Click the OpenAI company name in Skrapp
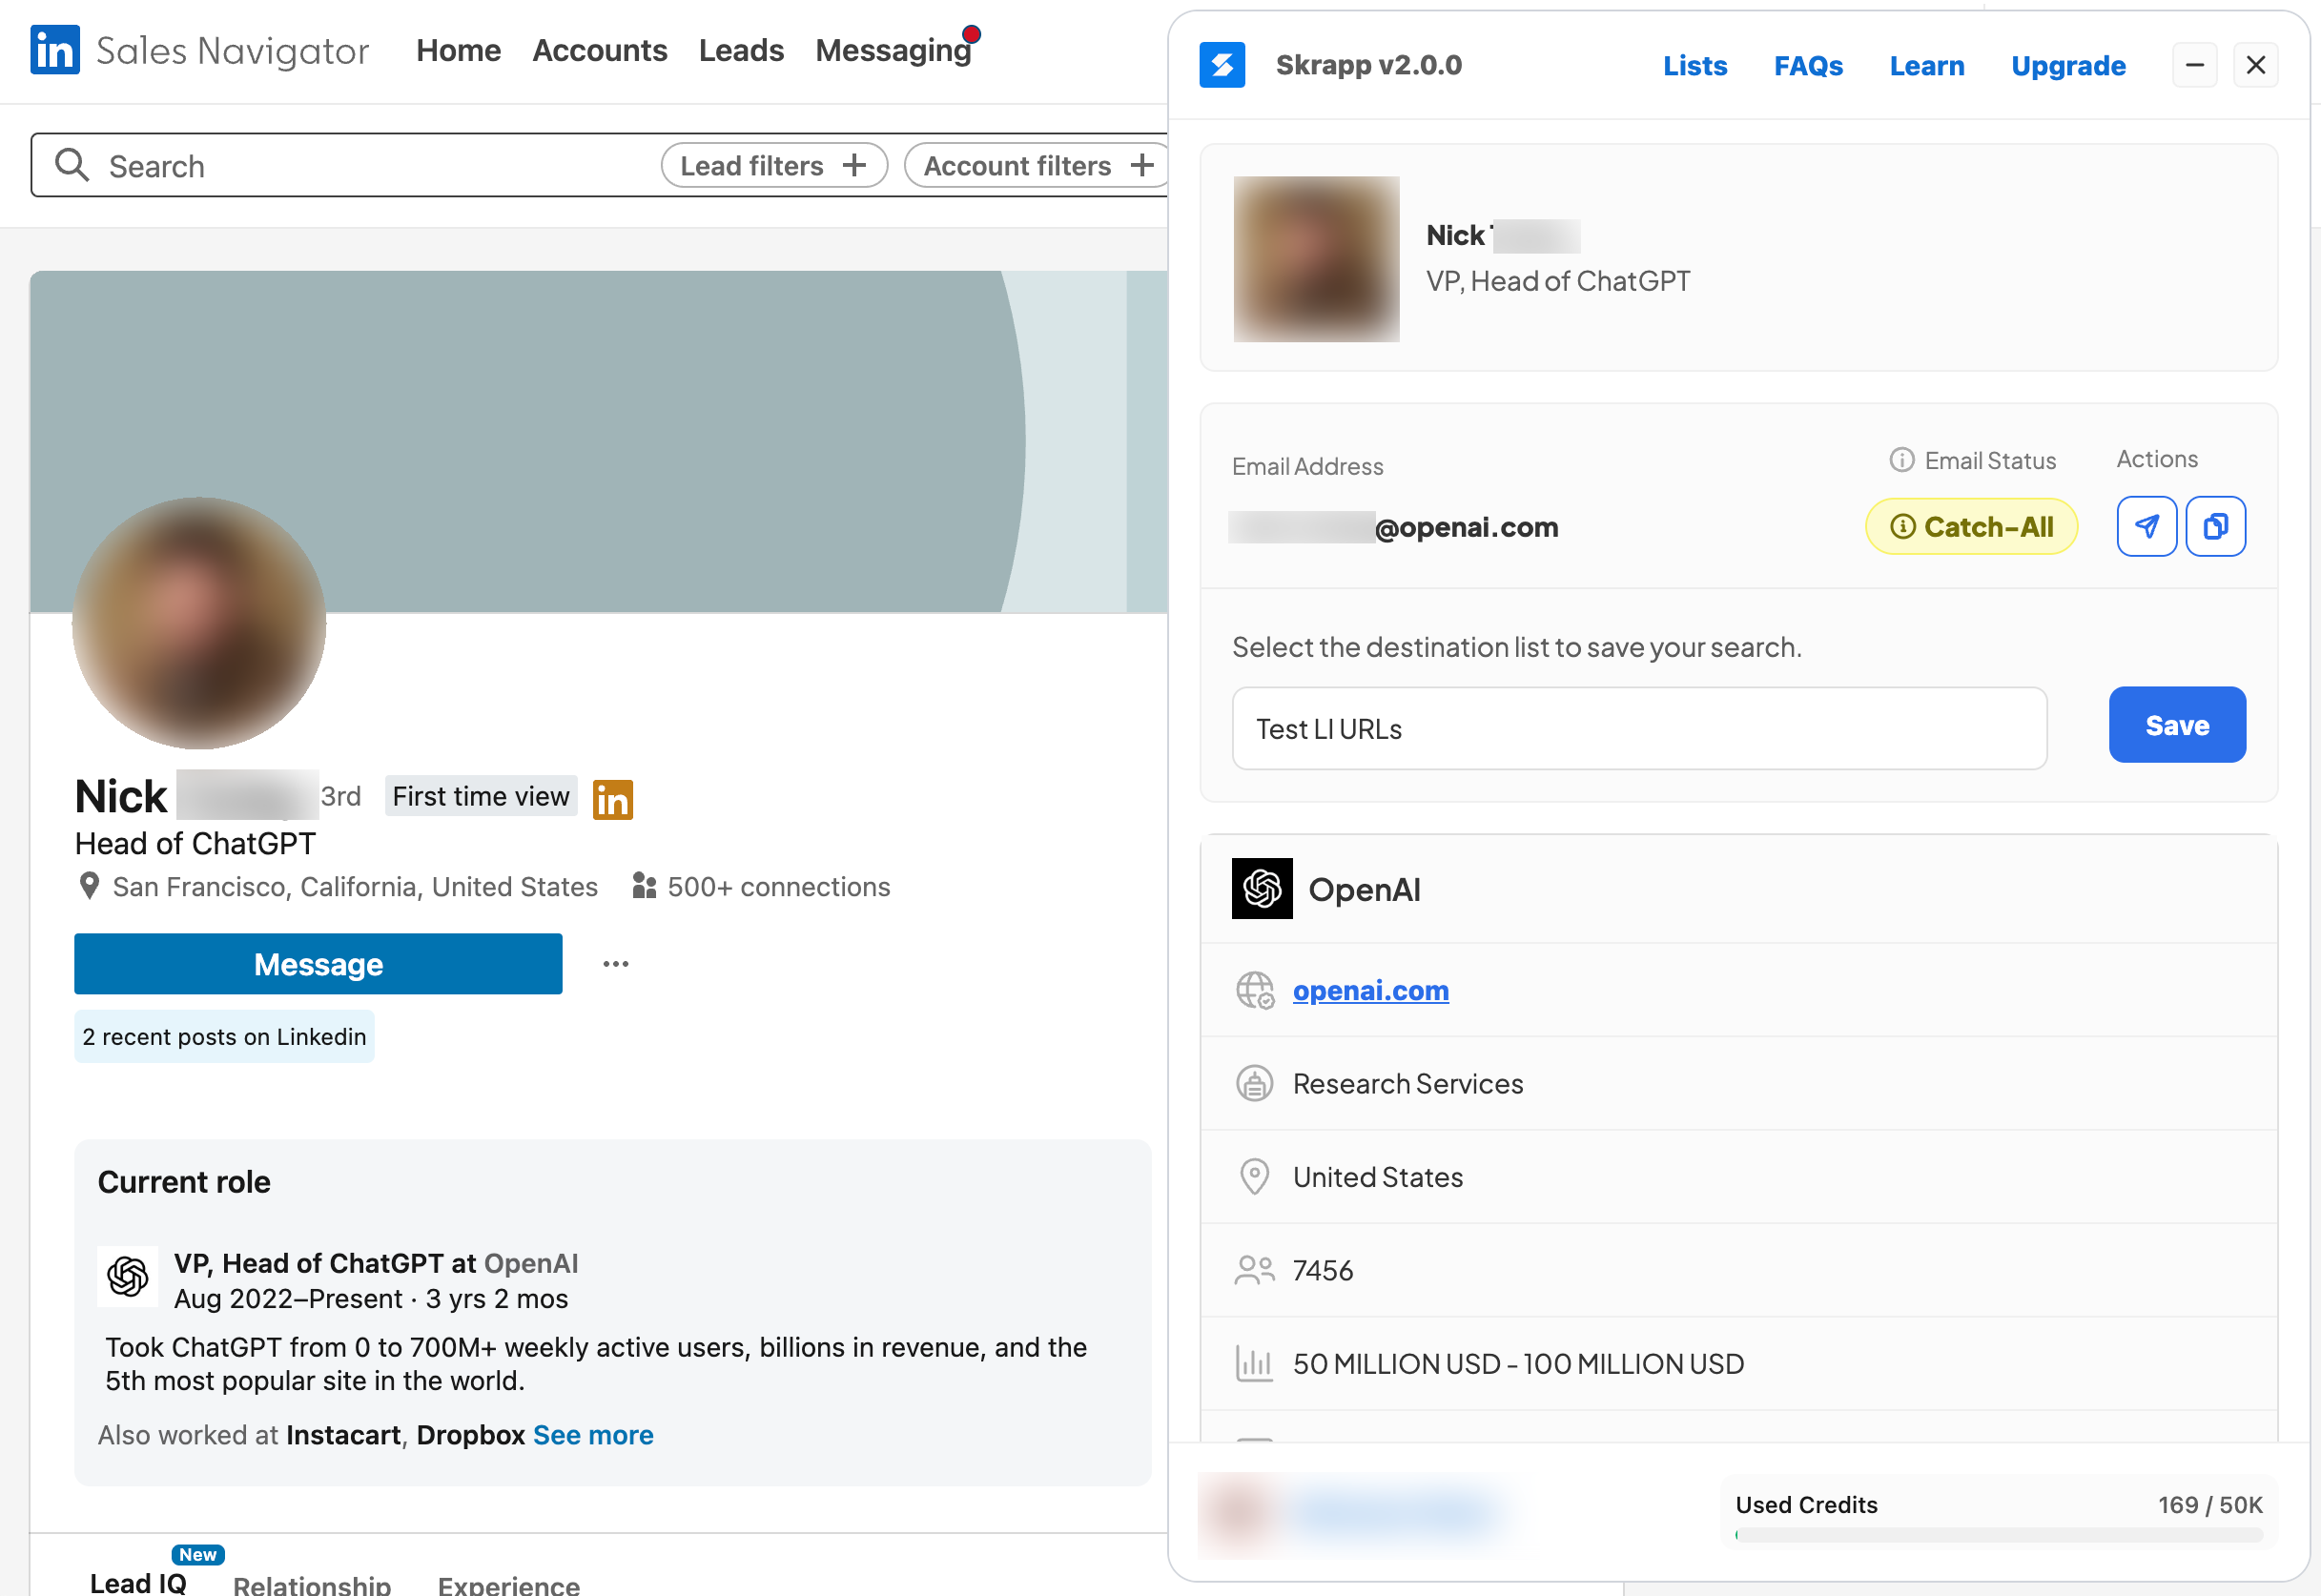The width and height of the screenshot is (2321, 1596). 1364,888
